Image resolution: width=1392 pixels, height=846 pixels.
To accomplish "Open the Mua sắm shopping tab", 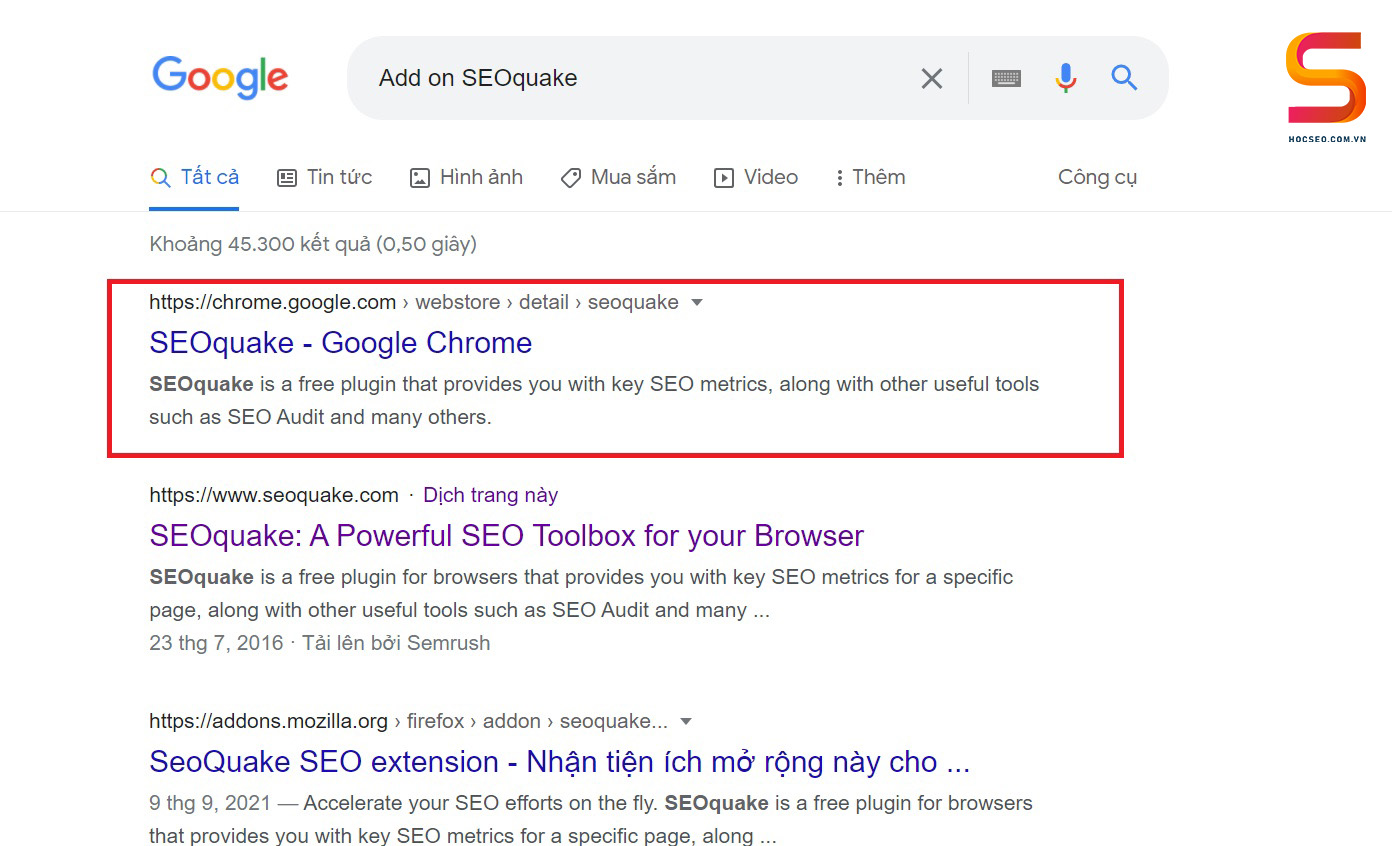I will point(618,177).
